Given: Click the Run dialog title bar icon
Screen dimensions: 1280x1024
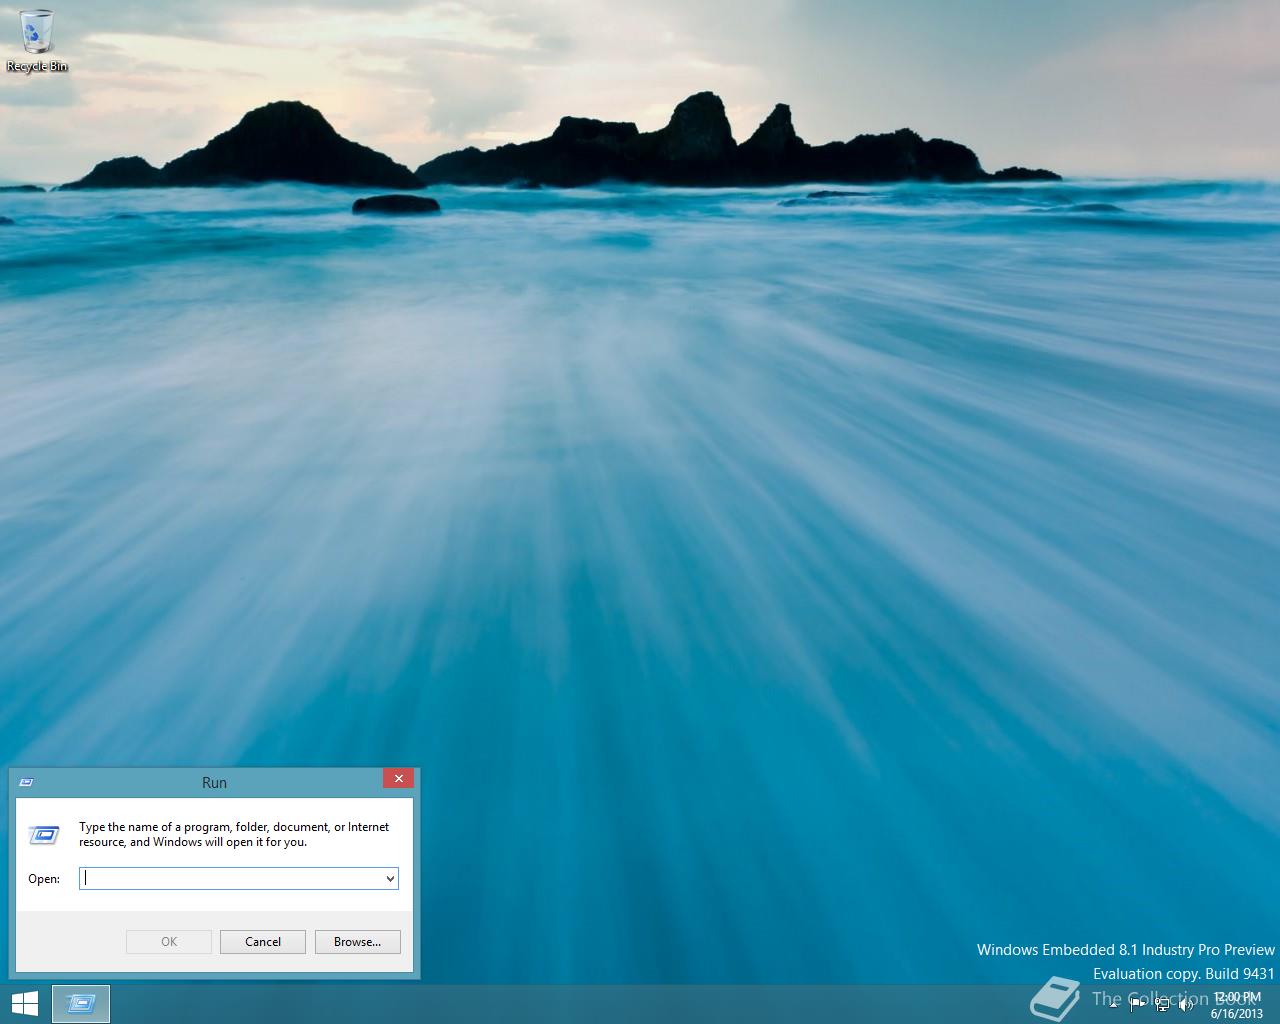Looking at the screenshot, I should (x=27, y=782).
